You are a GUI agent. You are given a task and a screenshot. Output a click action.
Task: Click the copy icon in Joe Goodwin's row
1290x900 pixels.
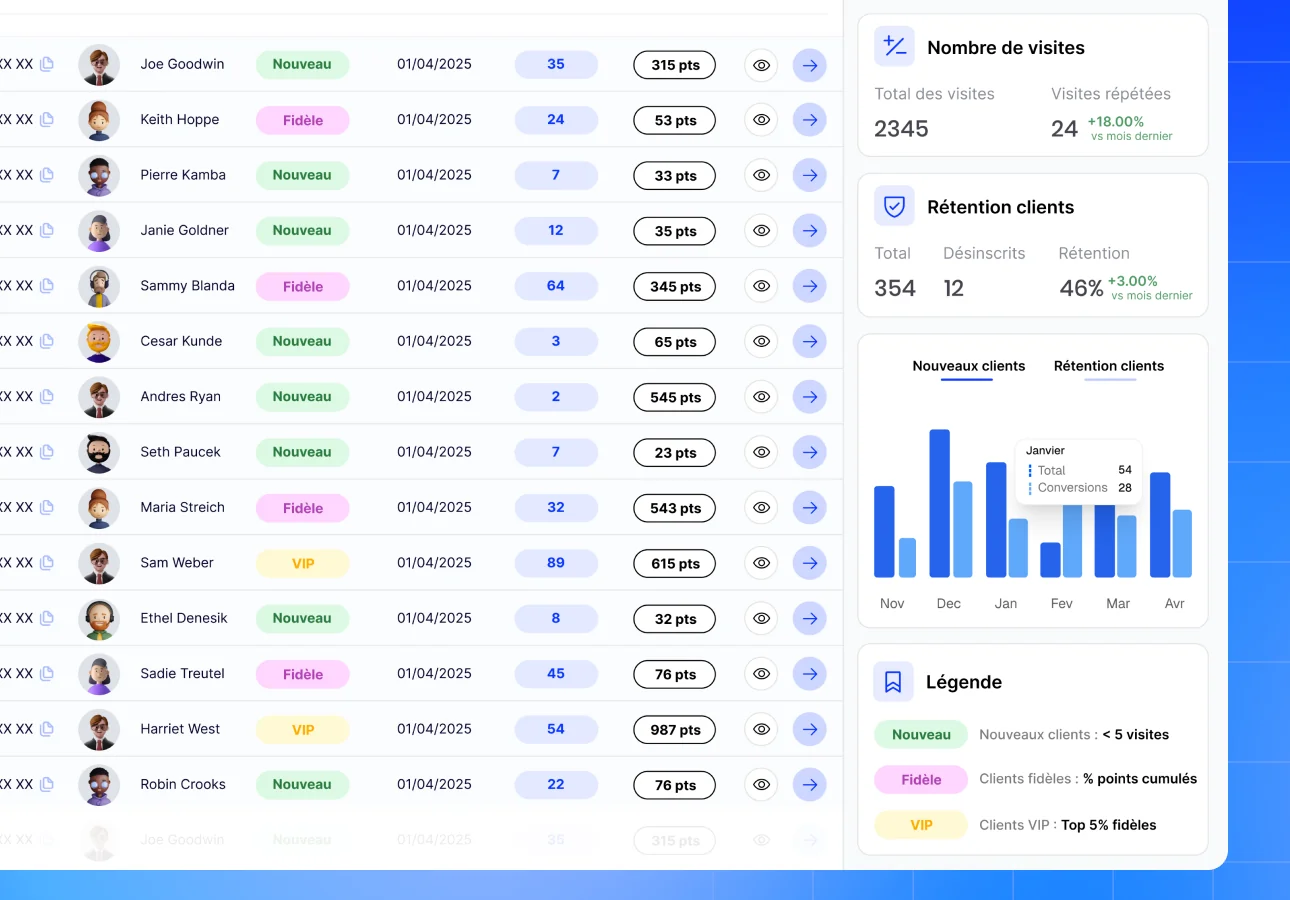pyautogui.click(x=46, y=64)
